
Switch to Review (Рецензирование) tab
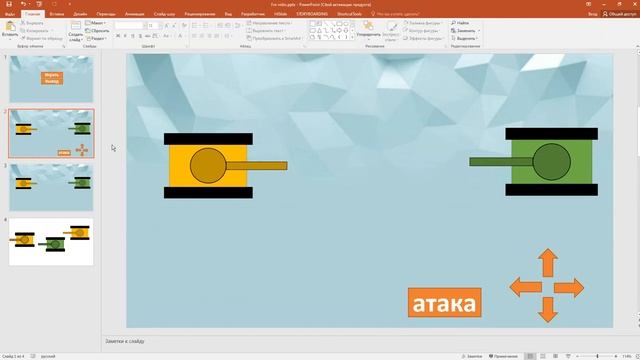click(x=200, y=14)
